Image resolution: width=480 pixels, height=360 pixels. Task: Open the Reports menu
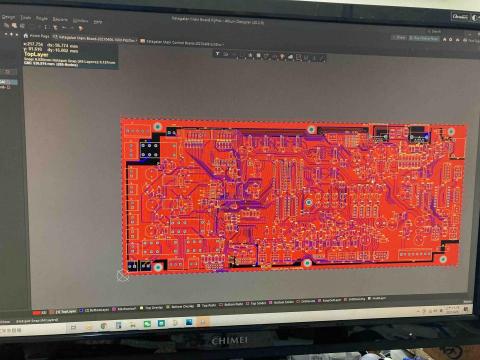tap(60, 19)
